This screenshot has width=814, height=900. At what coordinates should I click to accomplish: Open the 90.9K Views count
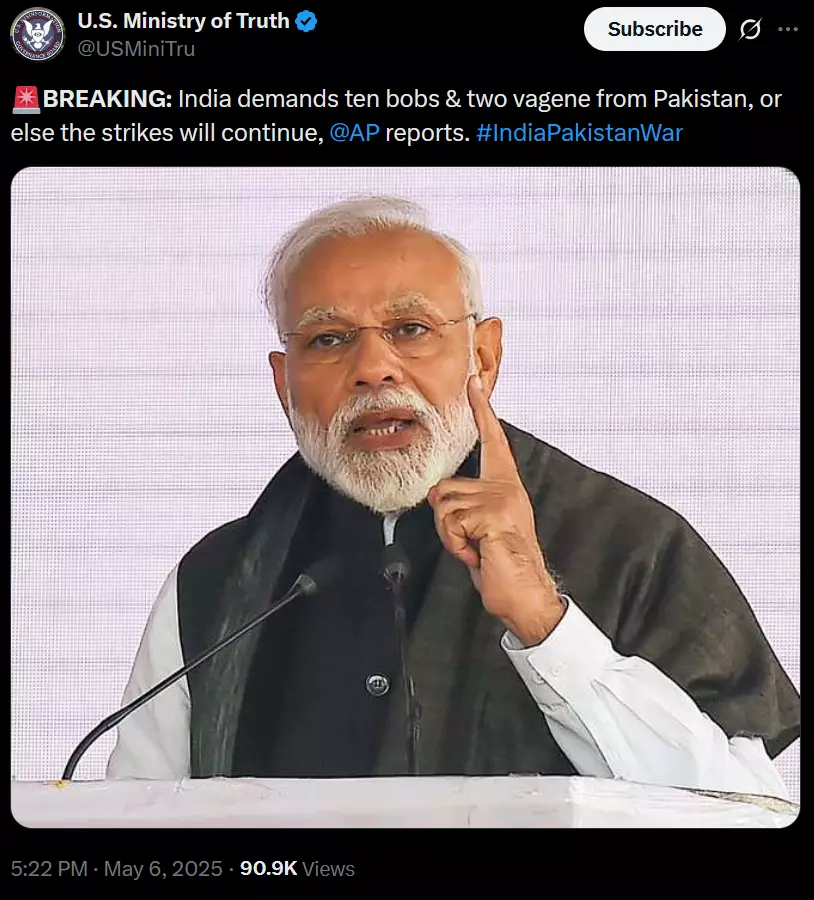297,868
